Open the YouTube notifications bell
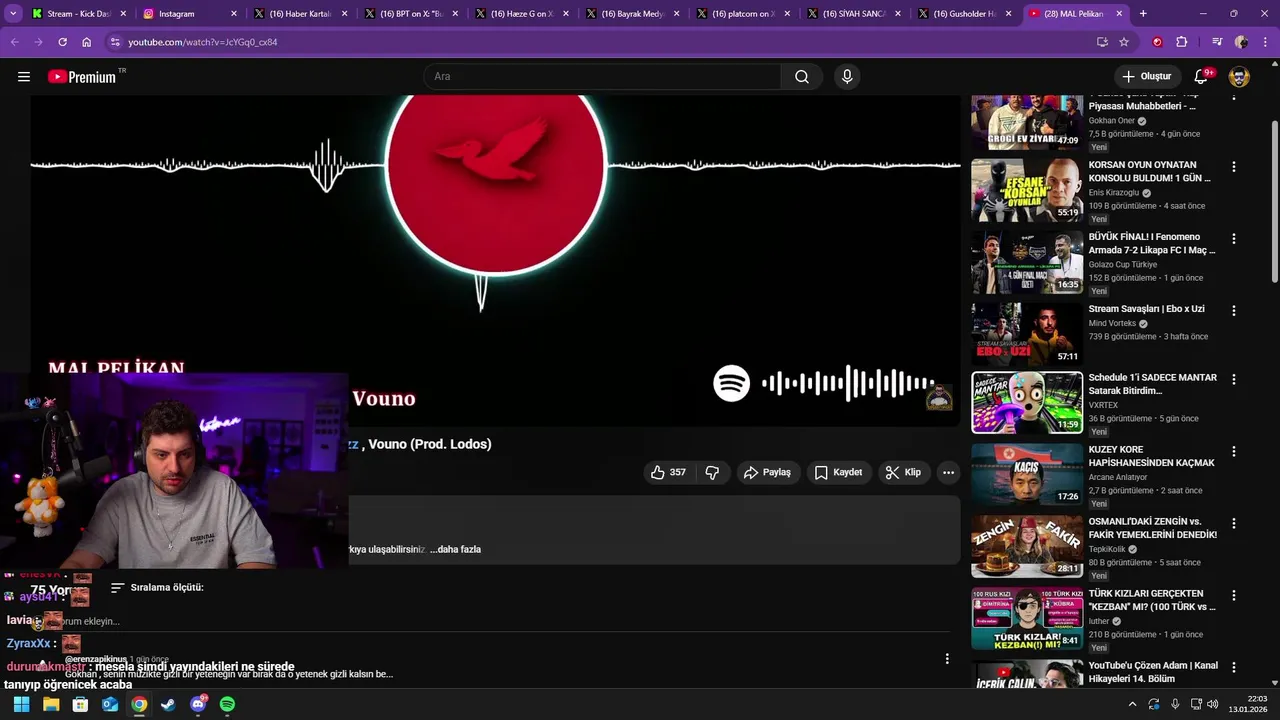The height and width of the screenshot is (720, 1280). (1202, 76)
